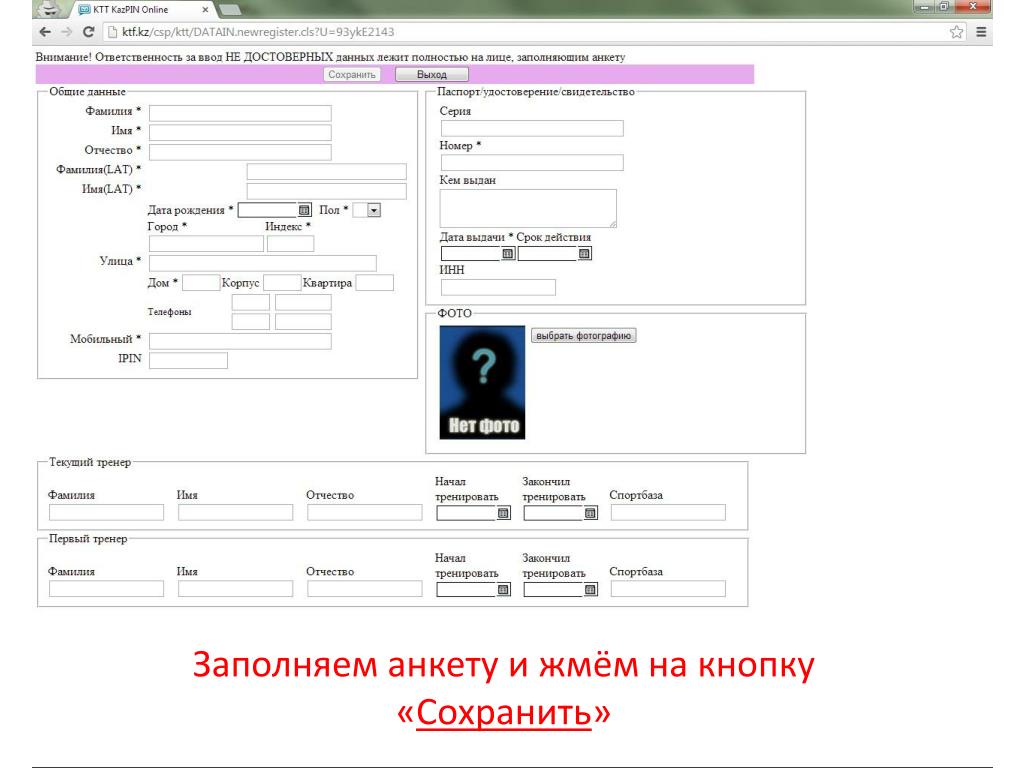
Task: Click the Мобильный input field
Action: (240, 341)
